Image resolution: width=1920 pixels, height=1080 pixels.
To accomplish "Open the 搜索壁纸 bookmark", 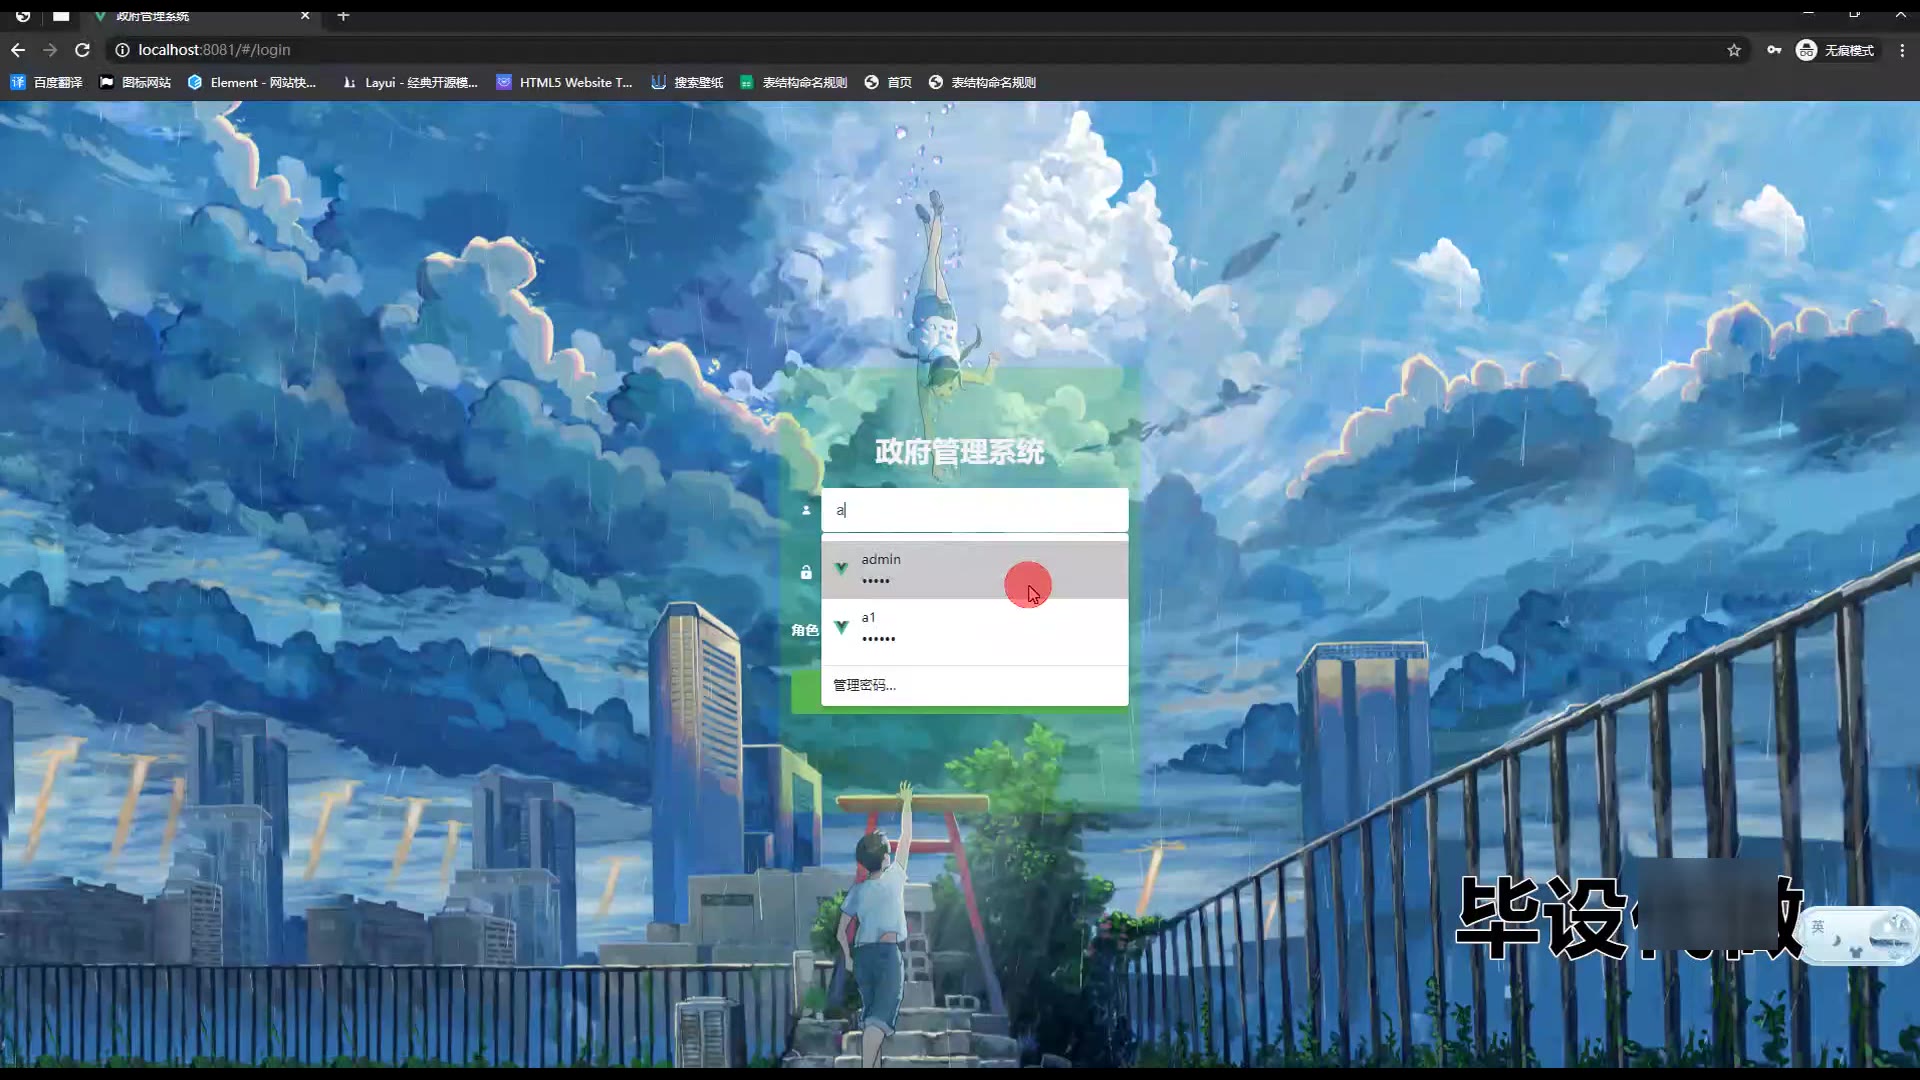I will 687,82.
